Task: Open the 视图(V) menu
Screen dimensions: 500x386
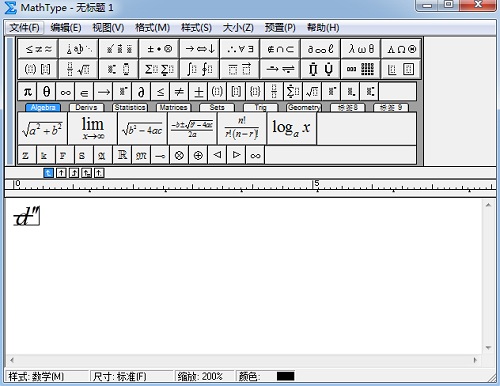Action: pyautogui.click(x=108, y=28)
